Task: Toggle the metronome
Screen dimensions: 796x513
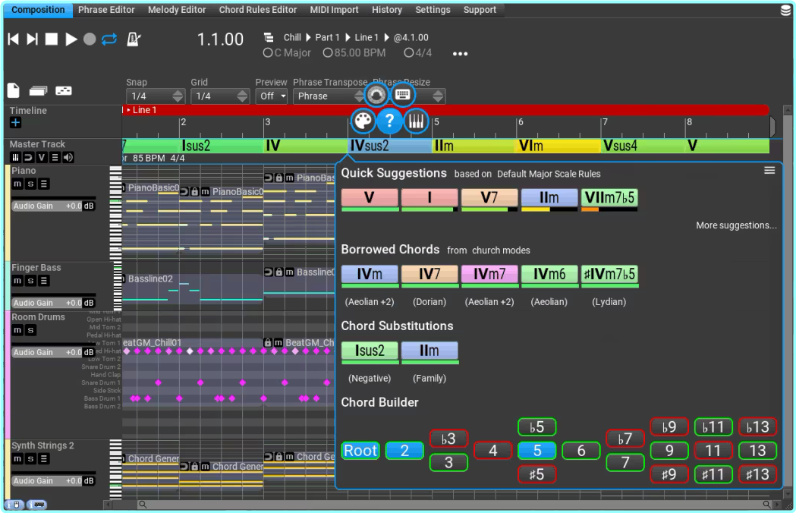Action: pyautogui.click(x=133, y=39)
